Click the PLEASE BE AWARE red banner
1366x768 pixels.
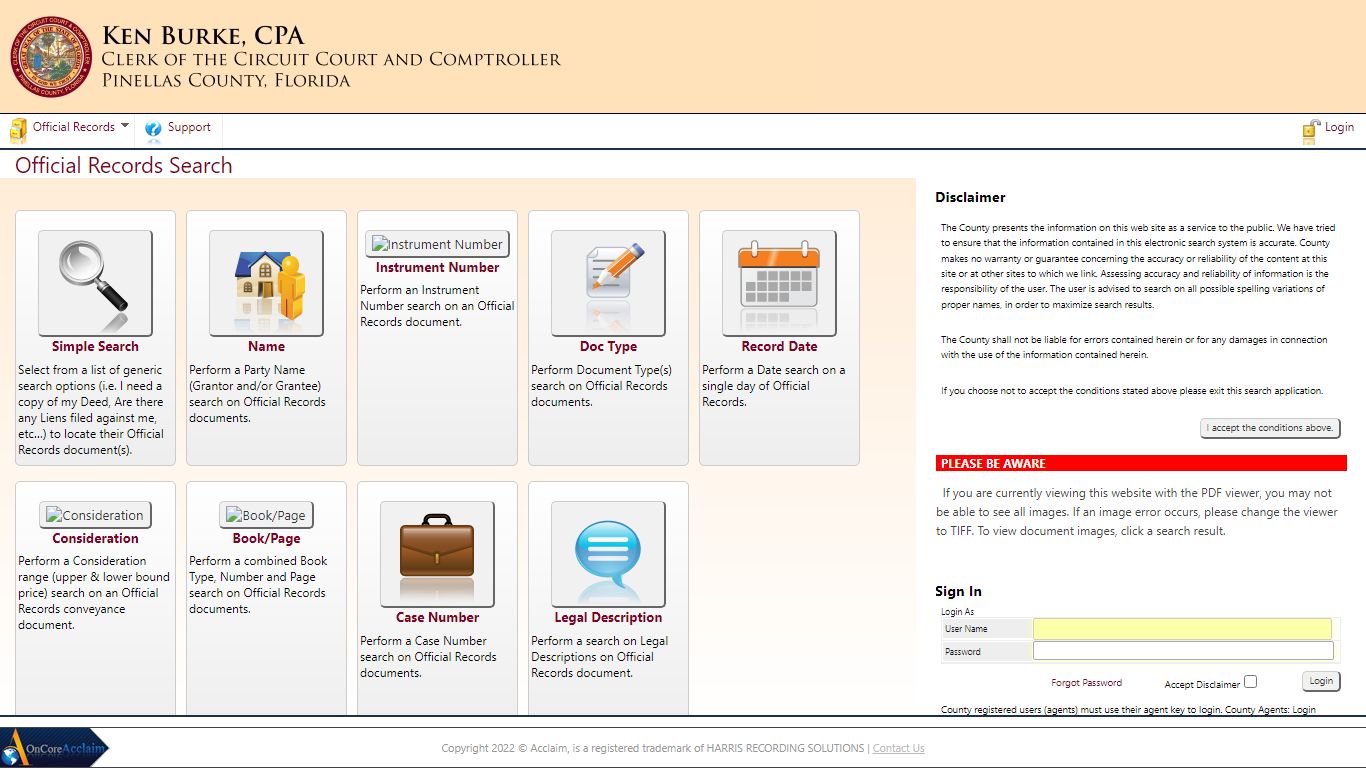click(x=1141, y=464)
